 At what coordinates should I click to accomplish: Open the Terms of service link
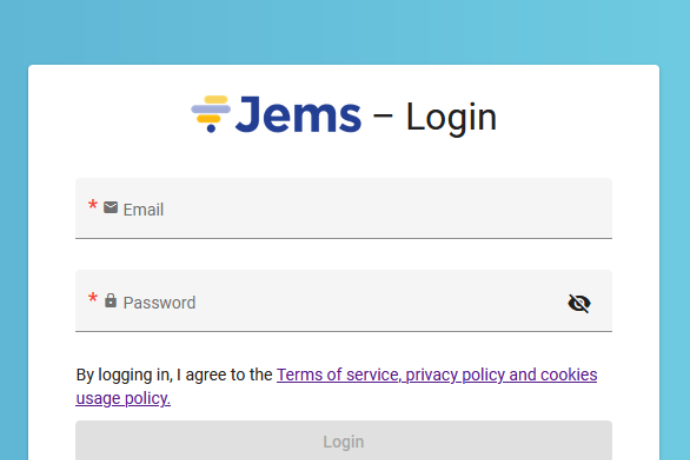(x=338, y=375)
